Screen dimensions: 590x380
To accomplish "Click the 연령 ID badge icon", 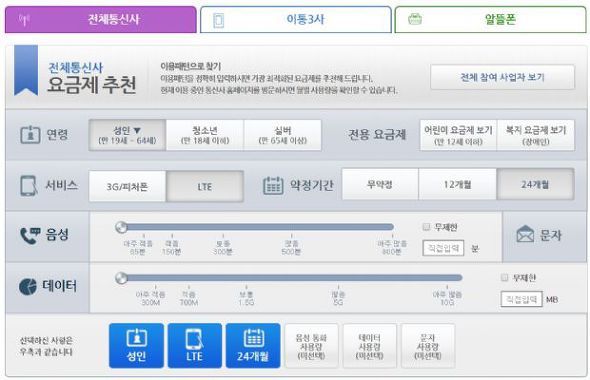I will click(30, 134).
